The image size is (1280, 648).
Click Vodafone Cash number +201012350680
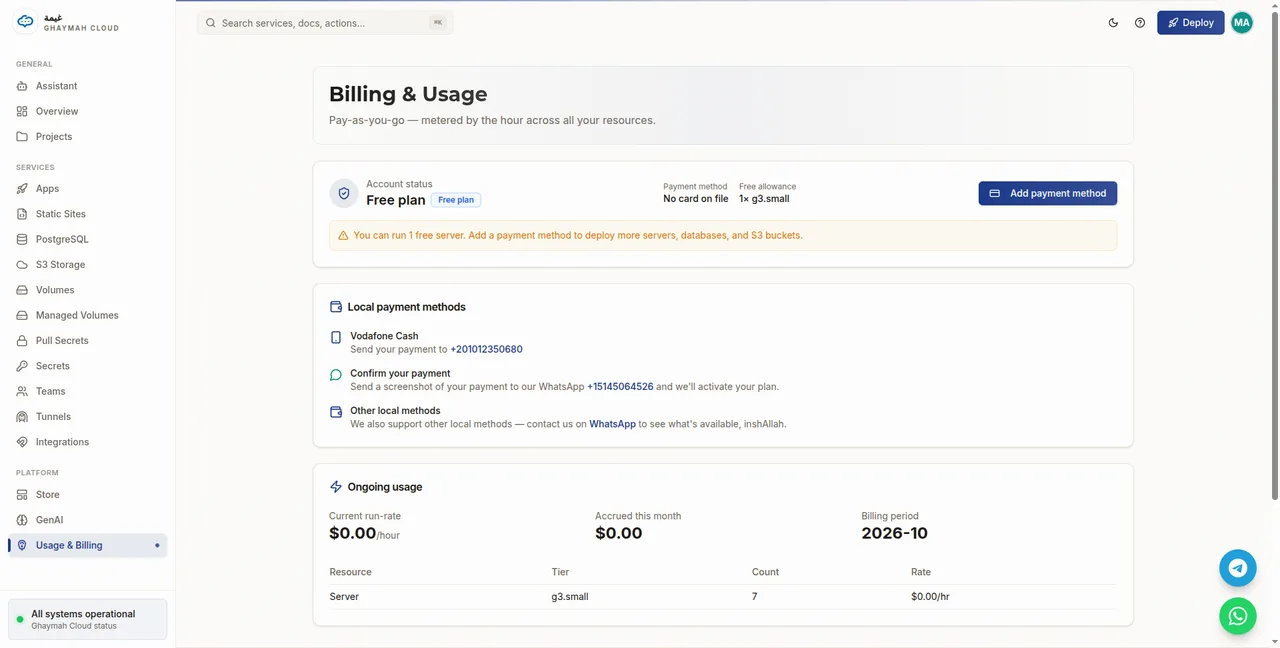pos(486,350)
